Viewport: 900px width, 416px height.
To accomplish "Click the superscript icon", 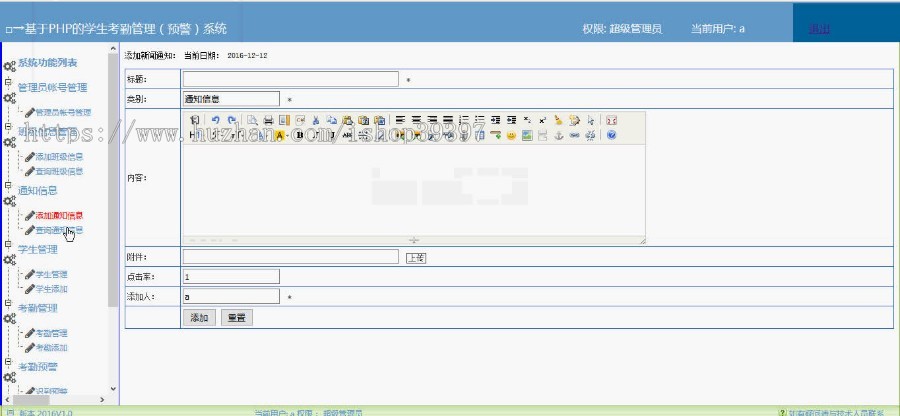I will [x=543, y=120].
